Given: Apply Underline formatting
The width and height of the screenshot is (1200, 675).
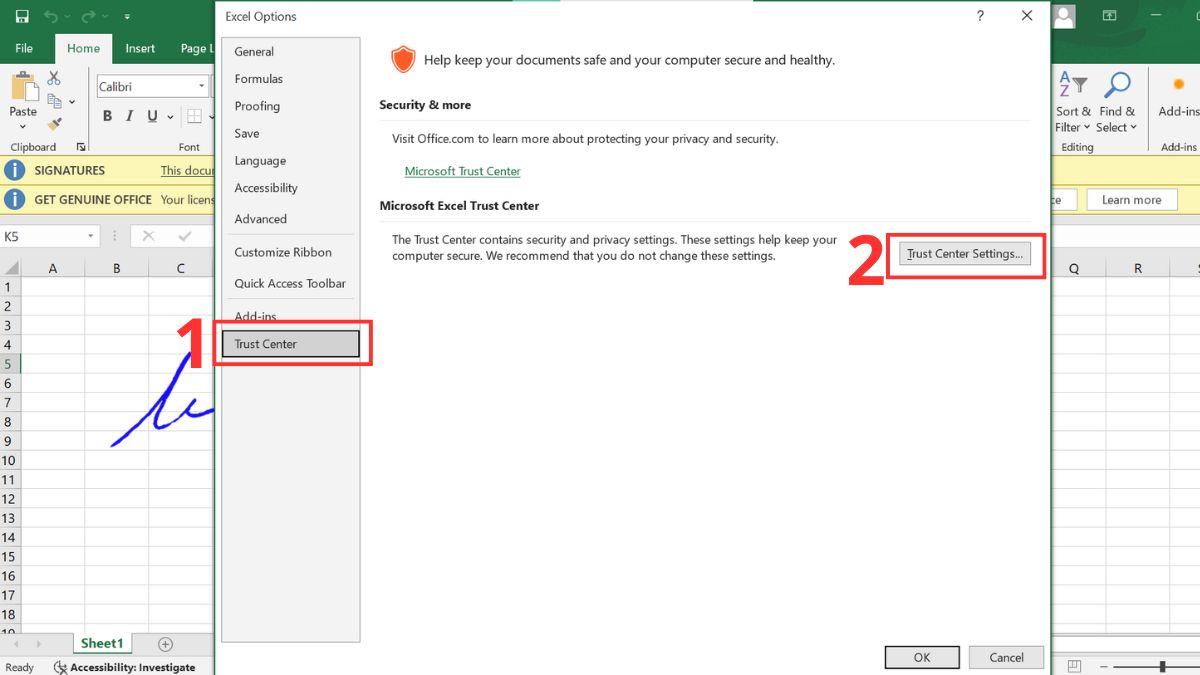Looking at the screenshot, I should click(152, 117).
